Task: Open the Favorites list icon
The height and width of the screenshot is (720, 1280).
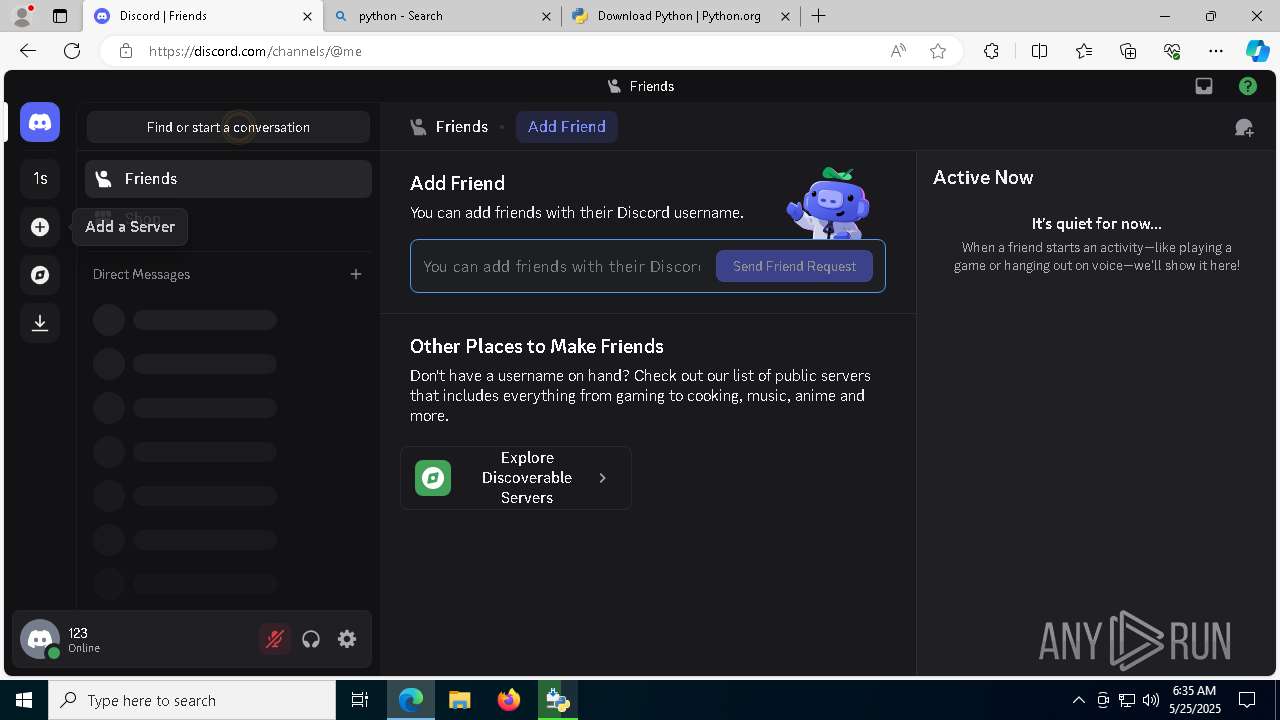Action: click(1084, 51)
